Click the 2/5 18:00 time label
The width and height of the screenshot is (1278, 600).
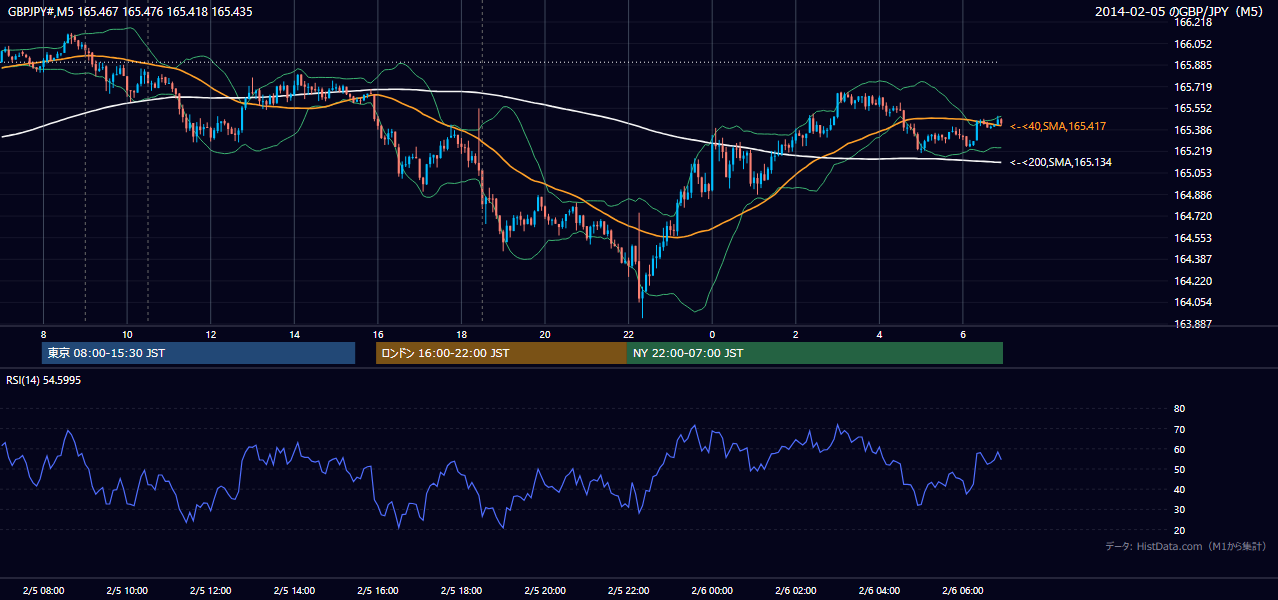pos(461,591)
